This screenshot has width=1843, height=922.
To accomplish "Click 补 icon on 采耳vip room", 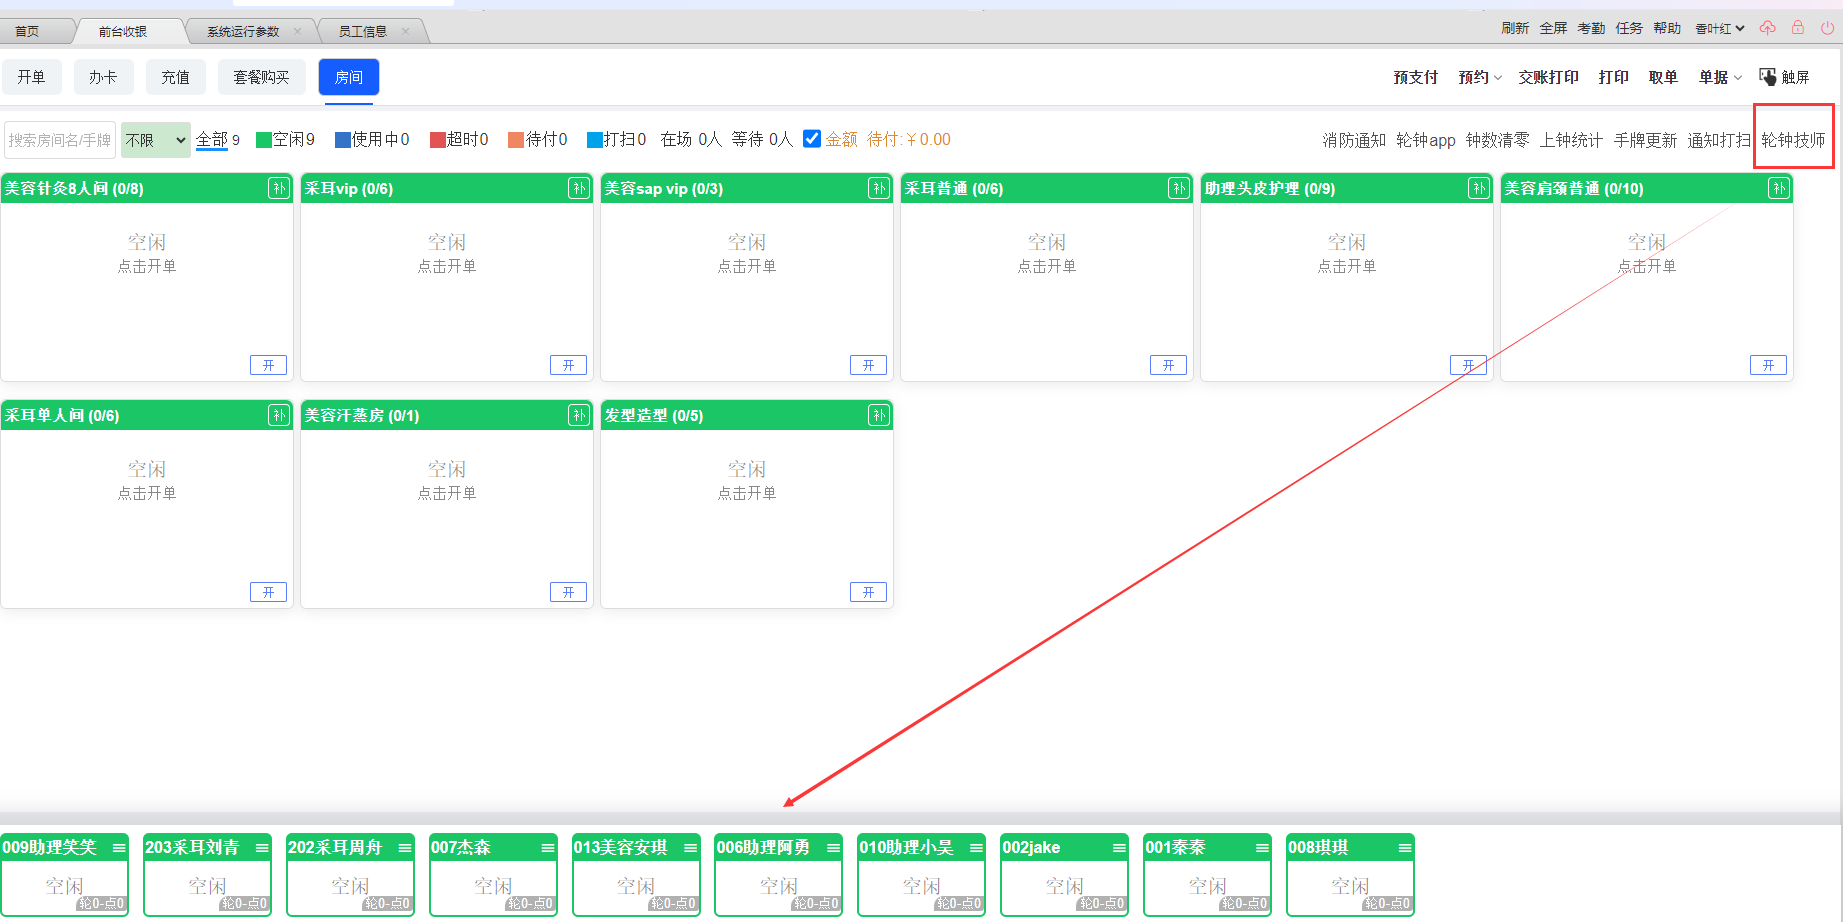I will point(579,188).
